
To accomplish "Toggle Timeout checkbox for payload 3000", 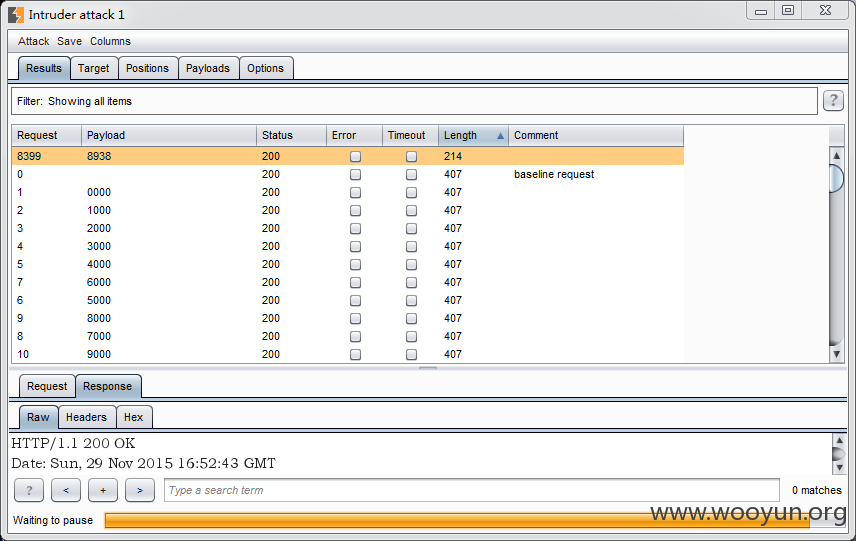I will 412,247.
